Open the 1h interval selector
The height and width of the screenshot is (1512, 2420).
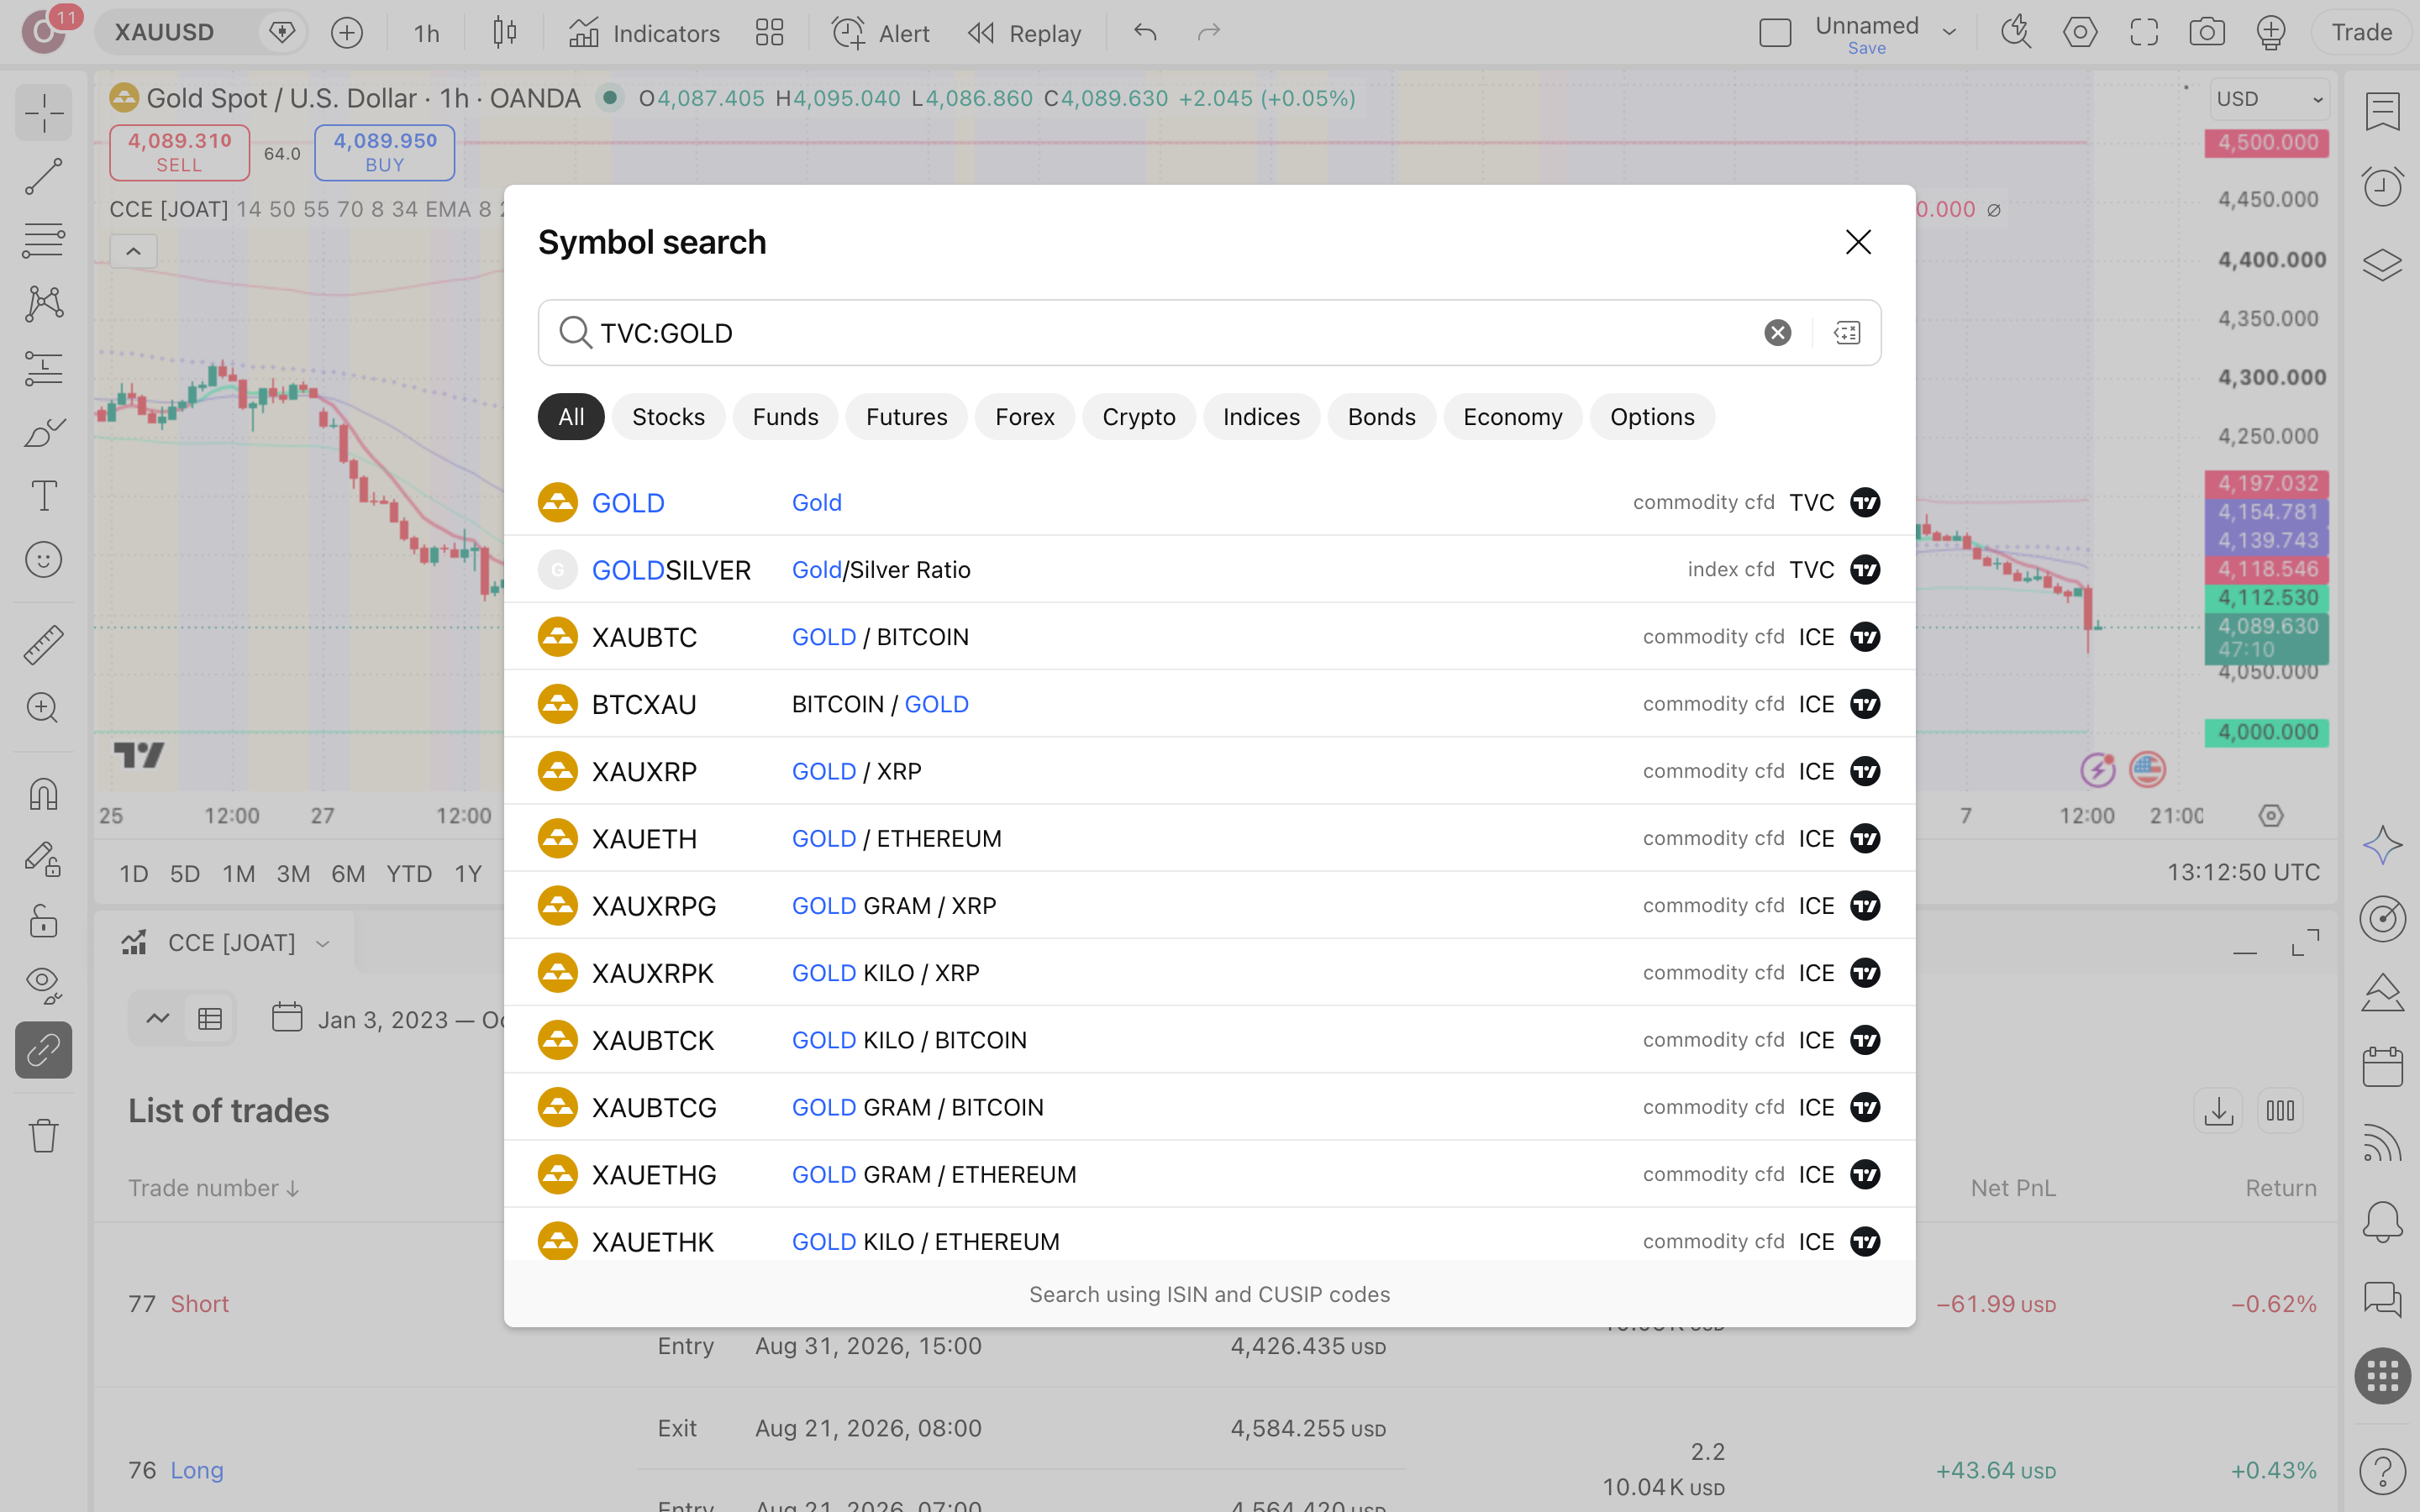pyautogui.click(x=426, y=33)
